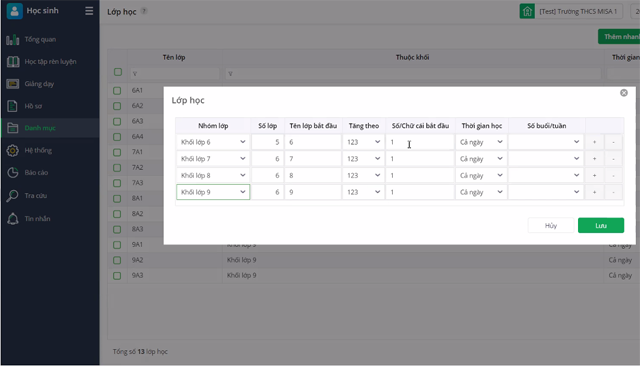The image size is (640, 366).
Task: Remove the Khối lớp 7 row
Action: [613, 159]
